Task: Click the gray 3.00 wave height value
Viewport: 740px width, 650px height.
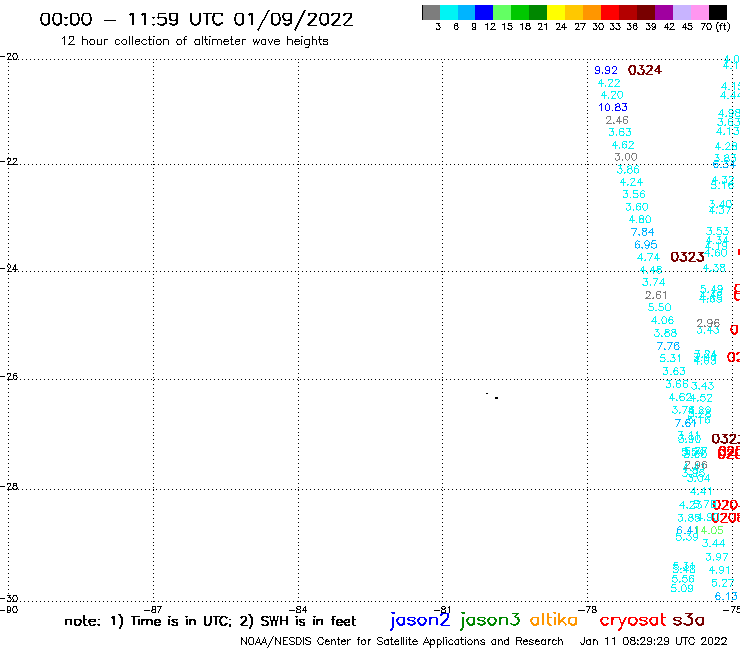Action: [626, 157]
